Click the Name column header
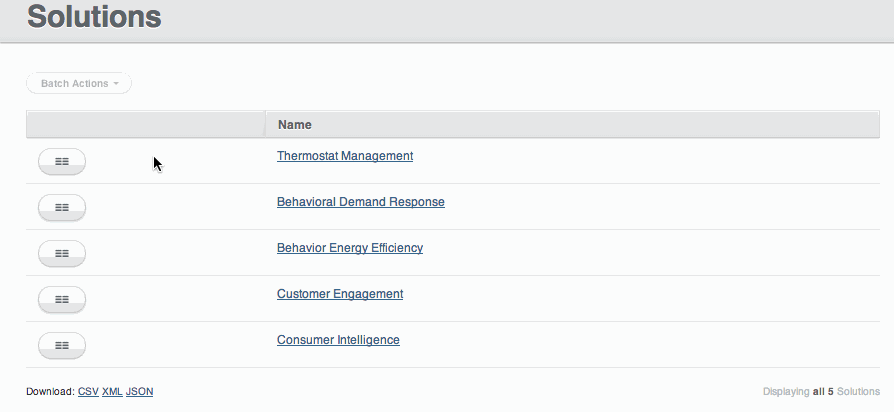 tap(295, 125)
